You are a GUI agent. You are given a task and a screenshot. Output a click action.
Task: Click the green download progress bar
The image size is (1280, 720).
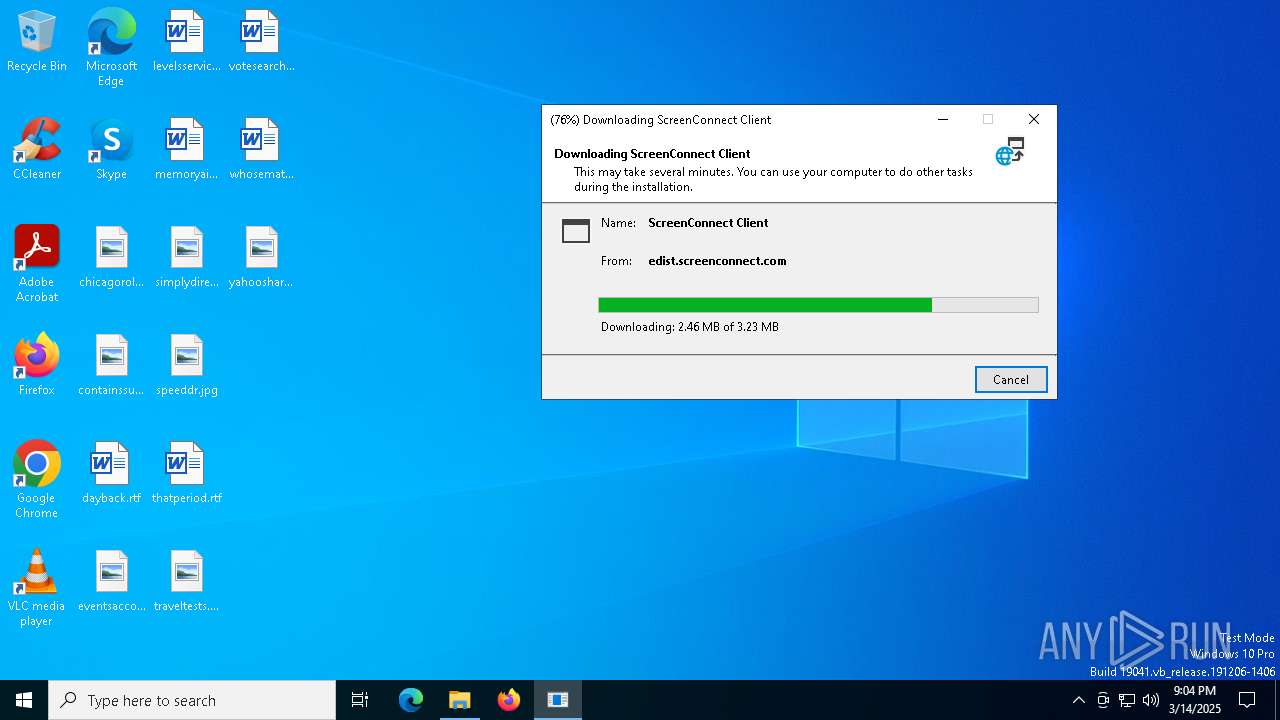coord(818,305)
